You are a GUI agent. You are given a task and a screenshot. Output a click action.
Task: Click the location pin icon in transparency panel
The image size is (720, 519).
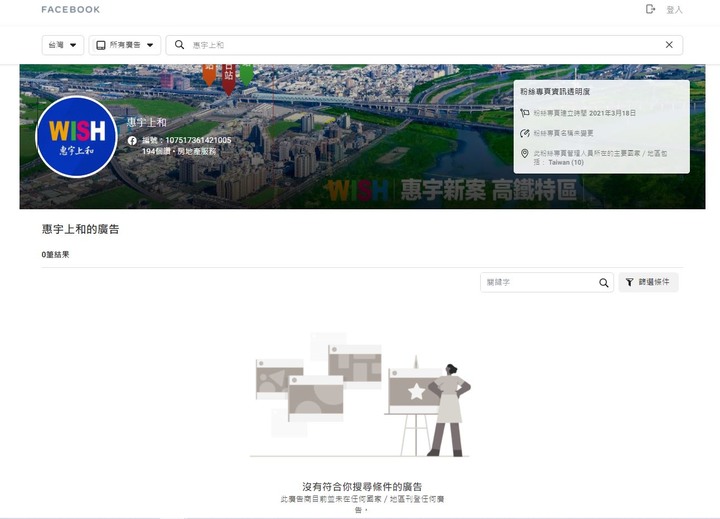click(525, 153)
